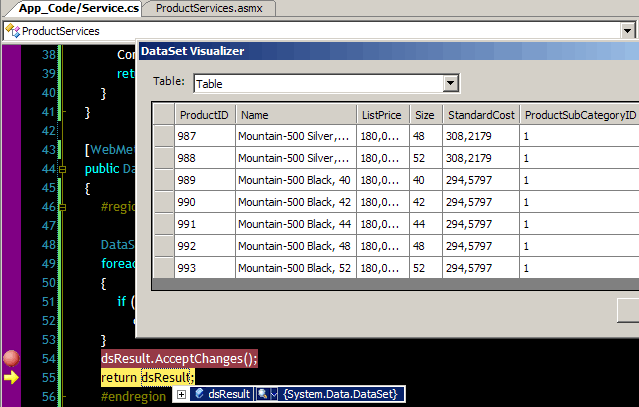Switch to the App_Code/Service.cs tab
639x407 pixels.
pos(70,8)
